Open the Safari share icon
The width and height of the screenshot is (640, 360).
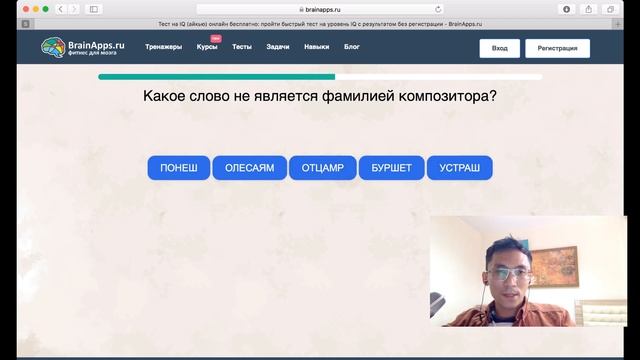click(x=589, y=9)
